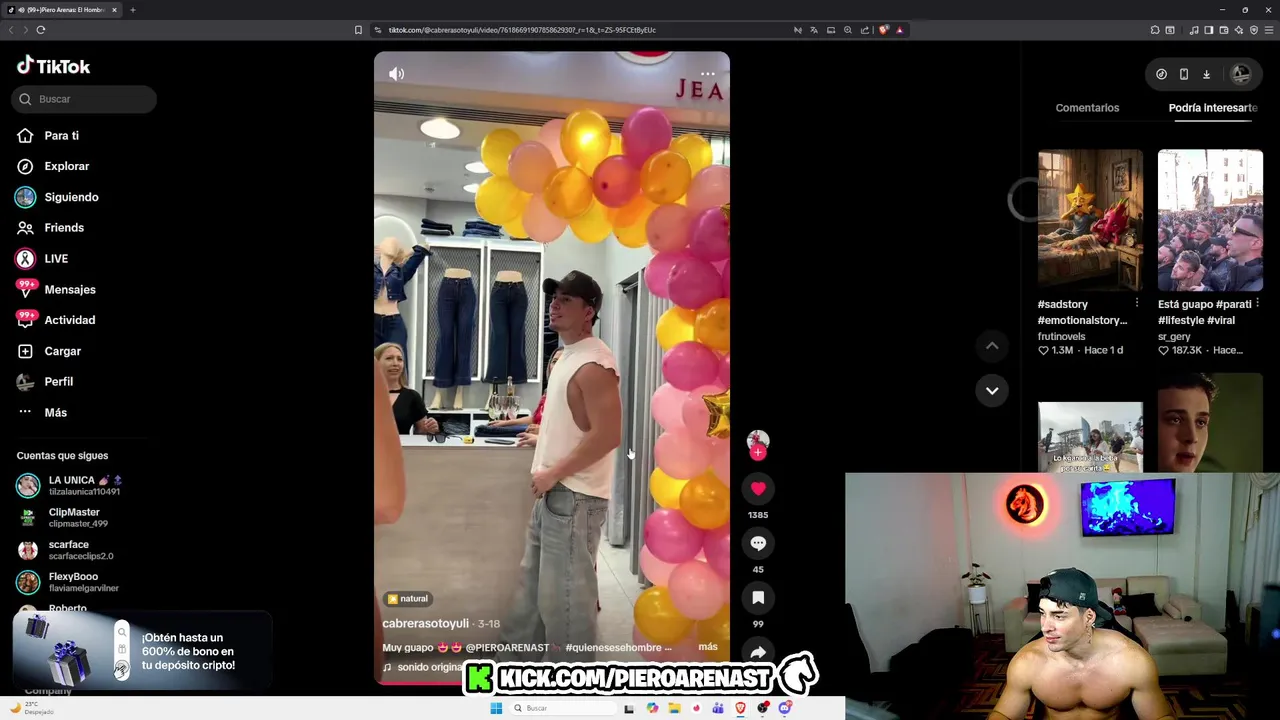Click the frutinovels author name
The image size is (1280, 720).
pyautogui.click(x=1061, y=337)
